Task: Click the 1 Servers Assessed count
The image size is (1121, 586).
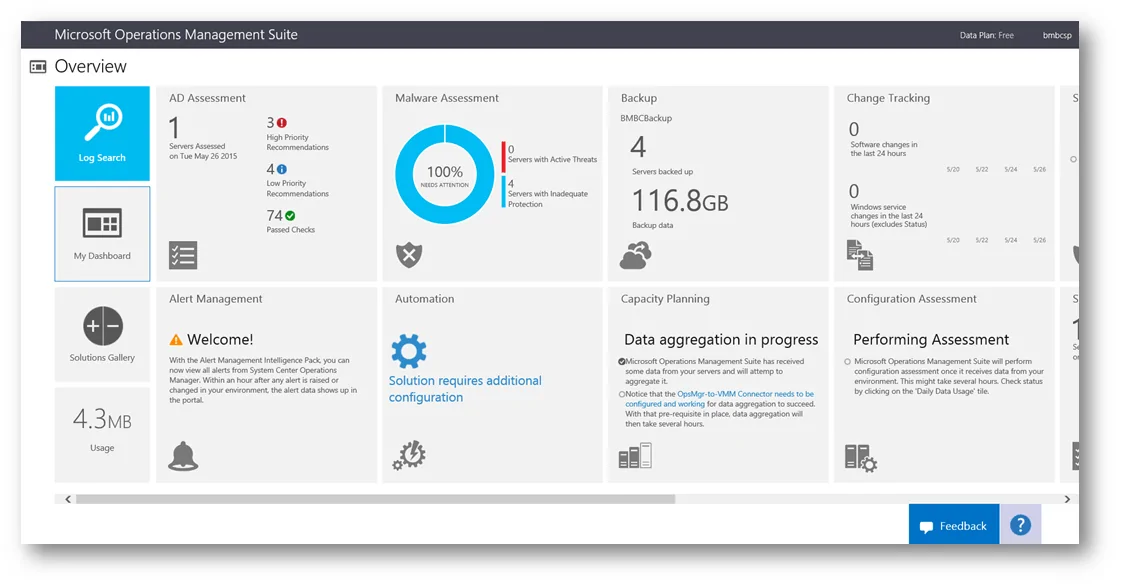Action: click(x=174, y=129)
